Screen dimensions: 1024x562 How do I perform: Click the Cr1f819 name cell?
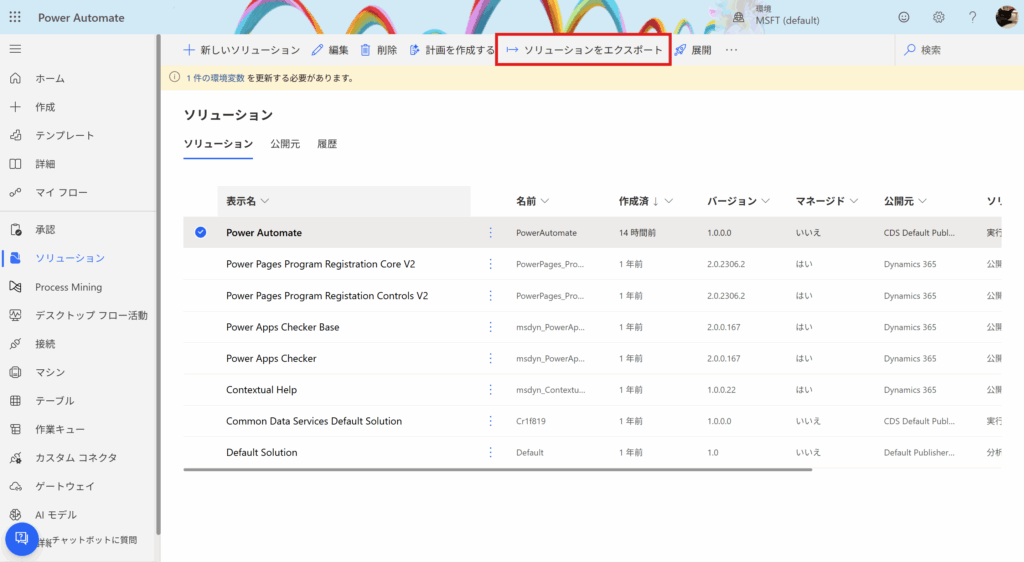coord(530,421)
